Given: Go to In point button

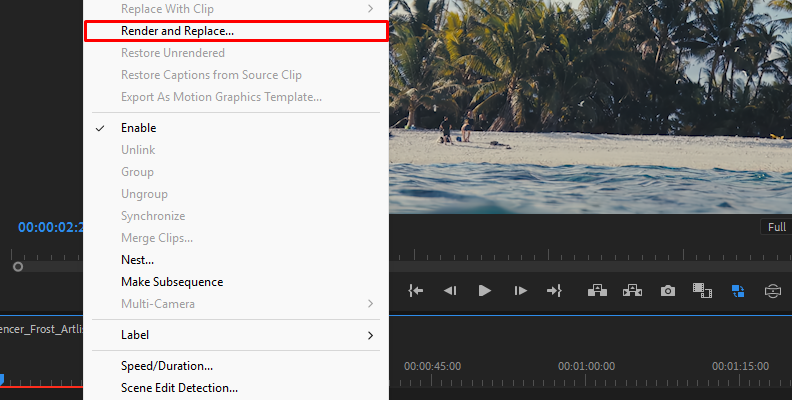Looking at the screenshot, I should click(x=415, y=290).
